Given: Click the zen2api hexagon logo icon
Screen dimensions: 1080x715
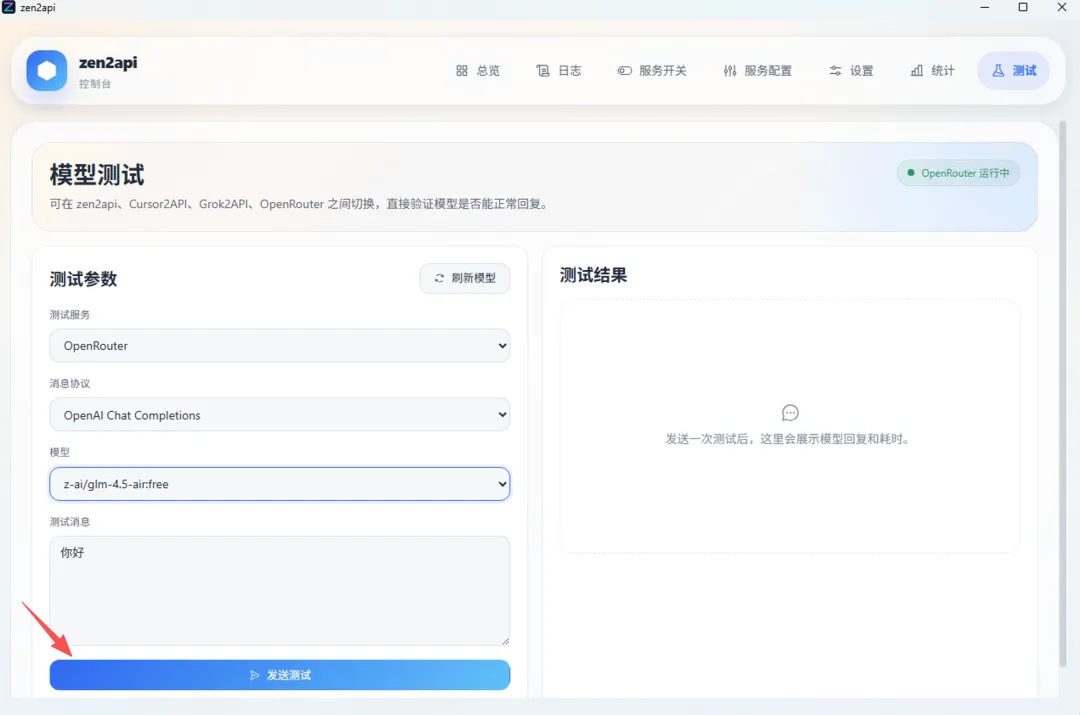Looking at the screenshot, I should tap(47, 70).
